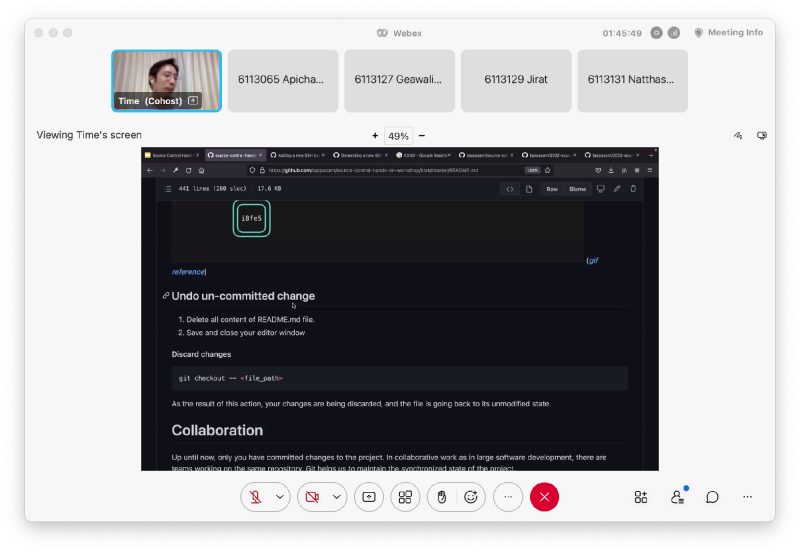Viewport: 800px width, 552px height.
Task: Open the chat panel
Action: pos(712,497)
